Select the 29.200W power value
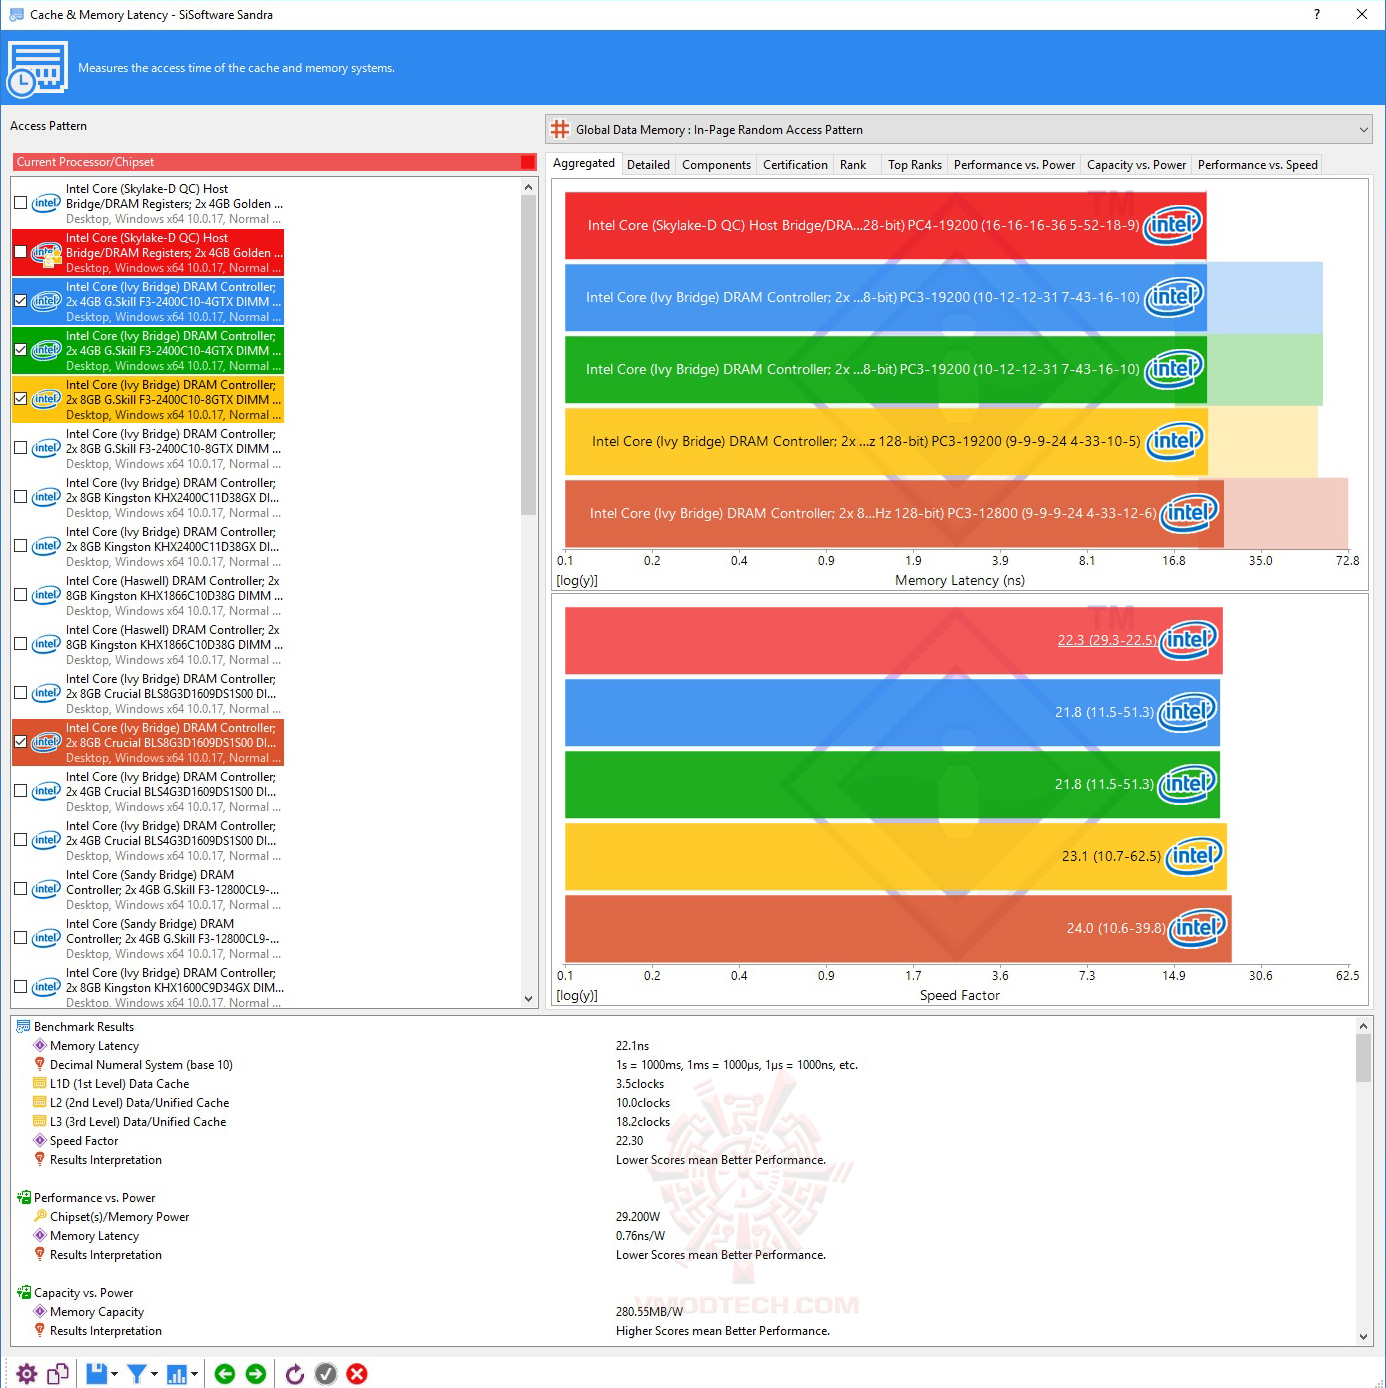This screenshot has height=1388, width=1386. tap(638, 1217)
